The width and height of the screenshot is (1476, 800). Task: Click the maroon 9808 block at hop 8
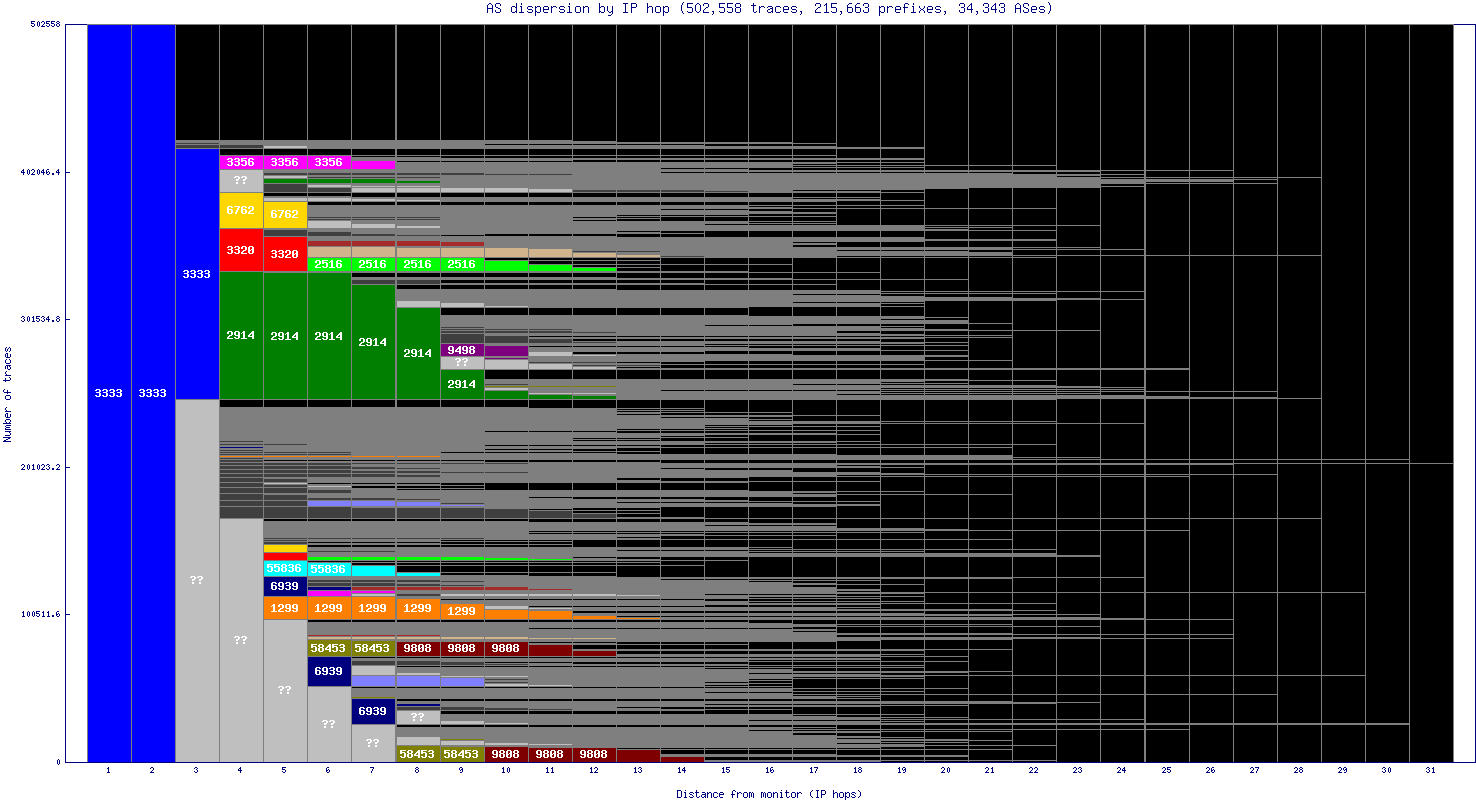pos(417,648)
